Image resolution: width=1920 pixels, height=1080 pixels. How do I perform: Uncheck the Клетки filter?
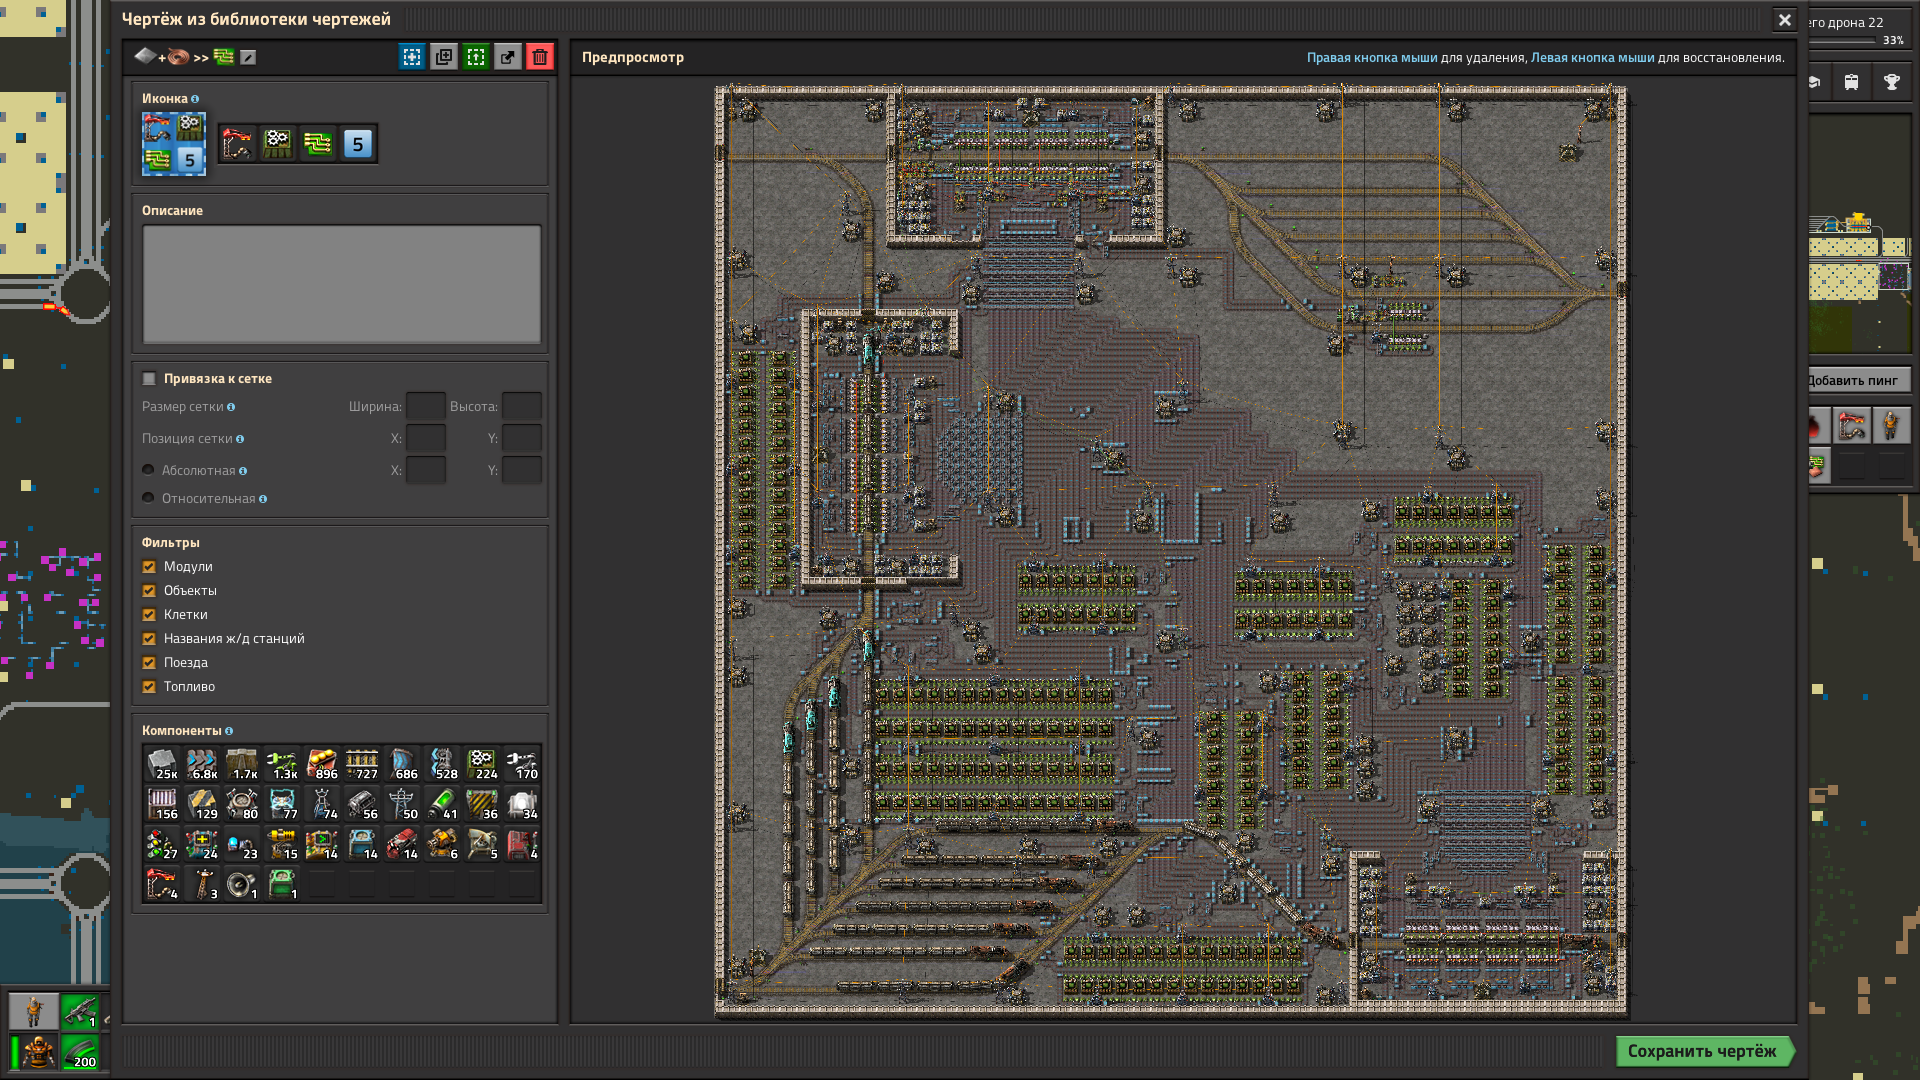point(149,615)
